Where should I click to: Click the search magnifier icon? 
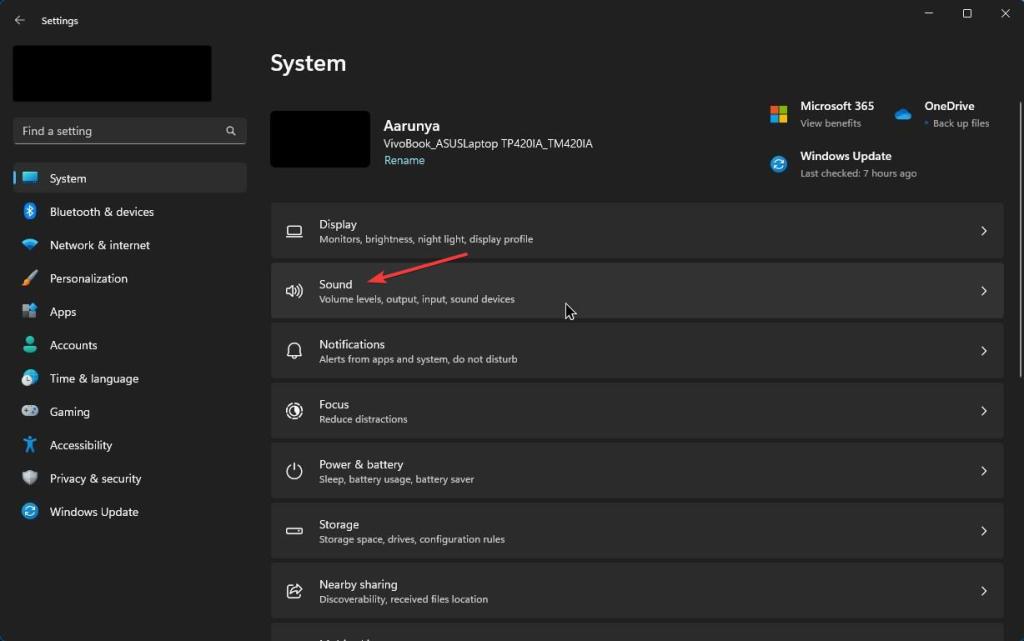[x=231, y=131]
